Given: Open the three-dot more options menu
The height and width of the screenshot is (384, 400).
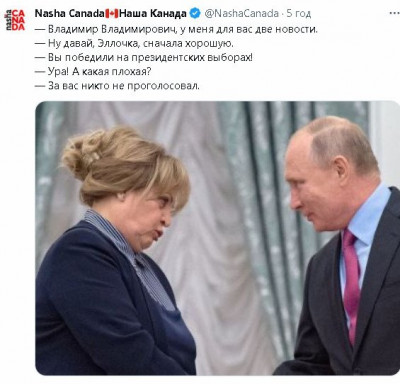Looking at the screenshot, I should pyautogui.click(x=394, y=13).
